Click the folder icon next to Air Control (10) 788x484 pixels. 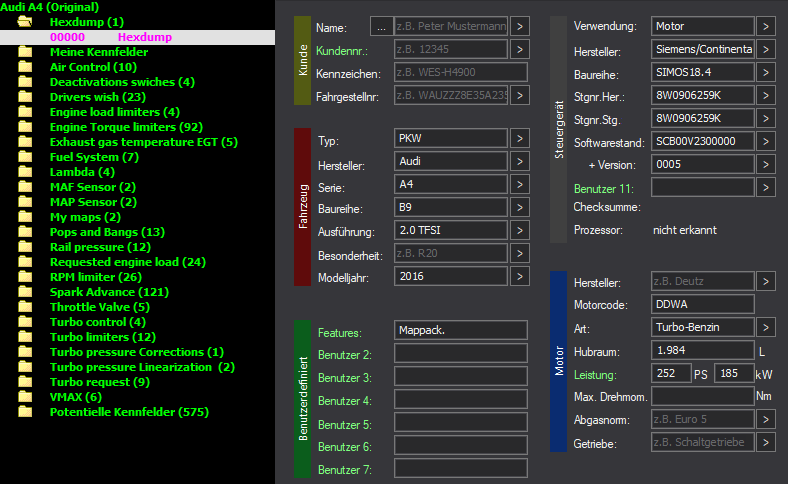coord(25,67)
